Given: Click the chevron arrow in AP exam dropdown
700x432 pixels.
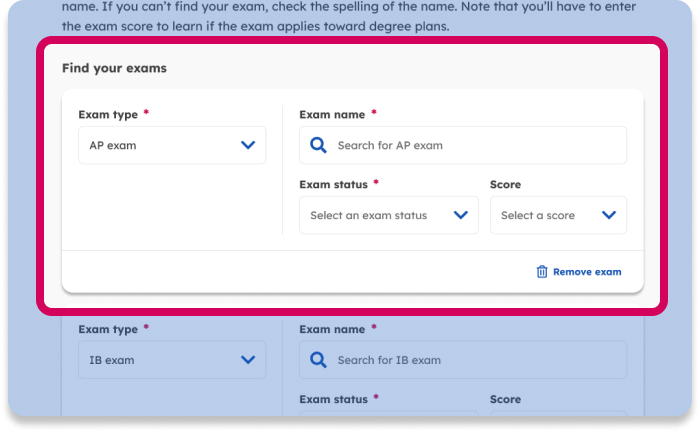Looking at the screenshot, I should coord(248,145).
